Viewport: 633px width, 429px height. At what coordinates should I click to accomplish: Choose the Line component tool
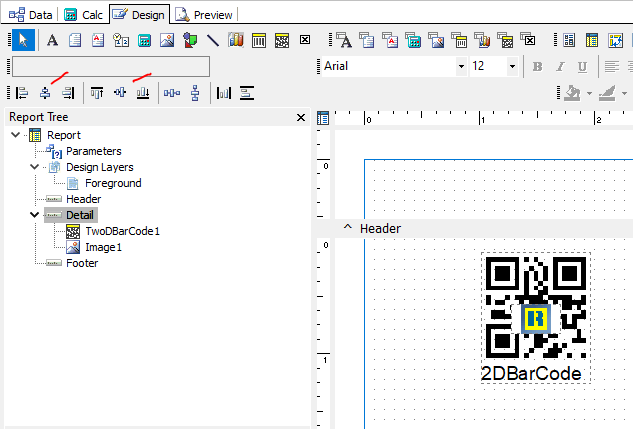[213, 40]
